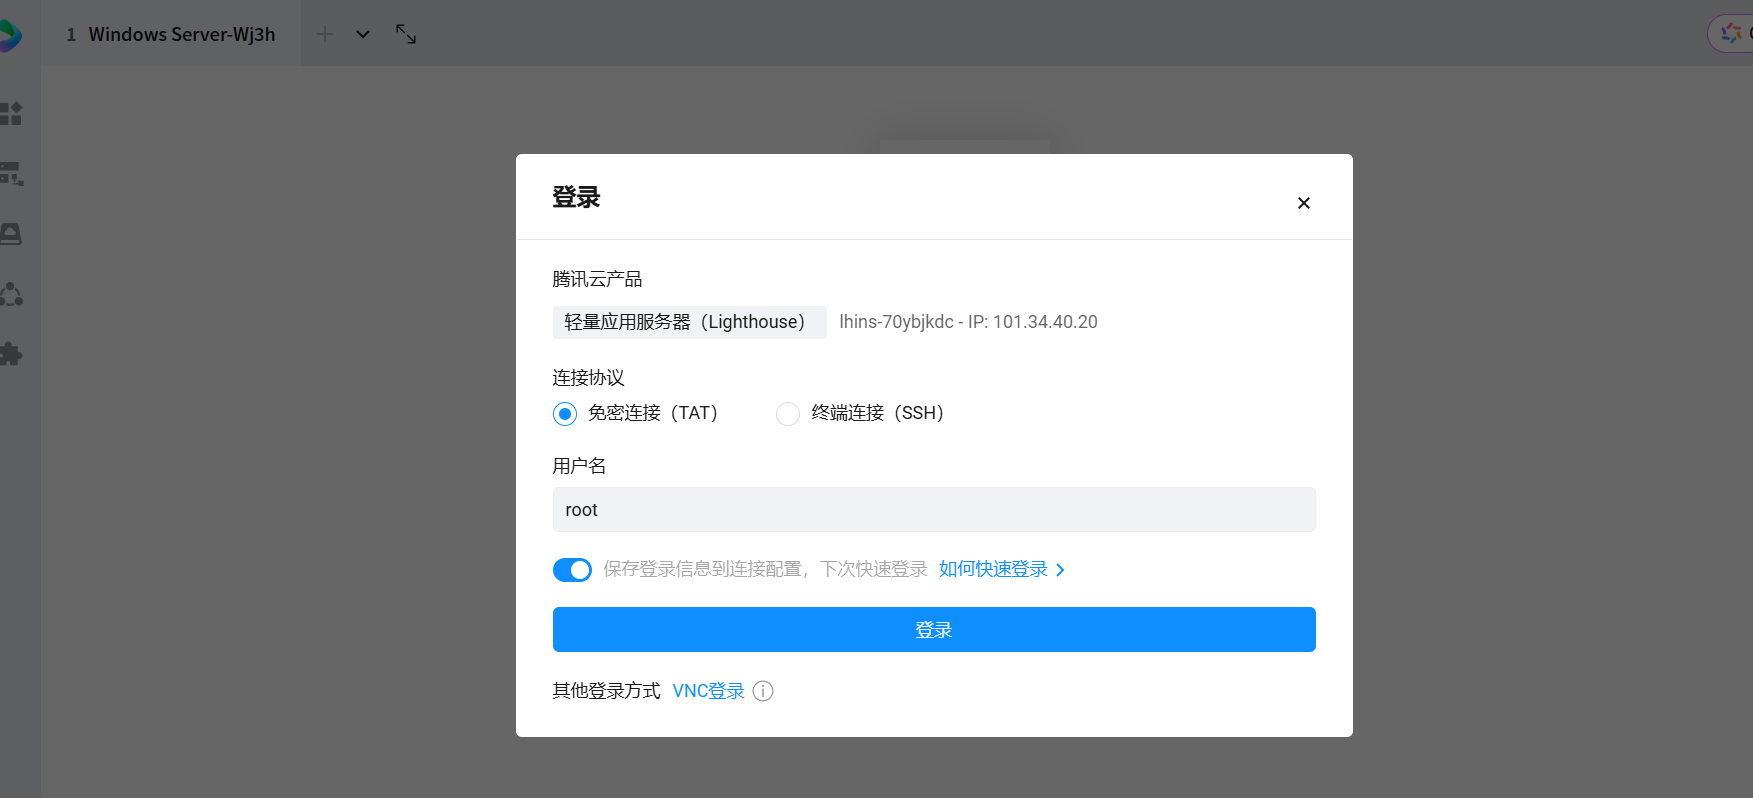Select 终端连接 (SSH) radio option
This screenshot has height=798, width=1753.
[x=788, y=414]
